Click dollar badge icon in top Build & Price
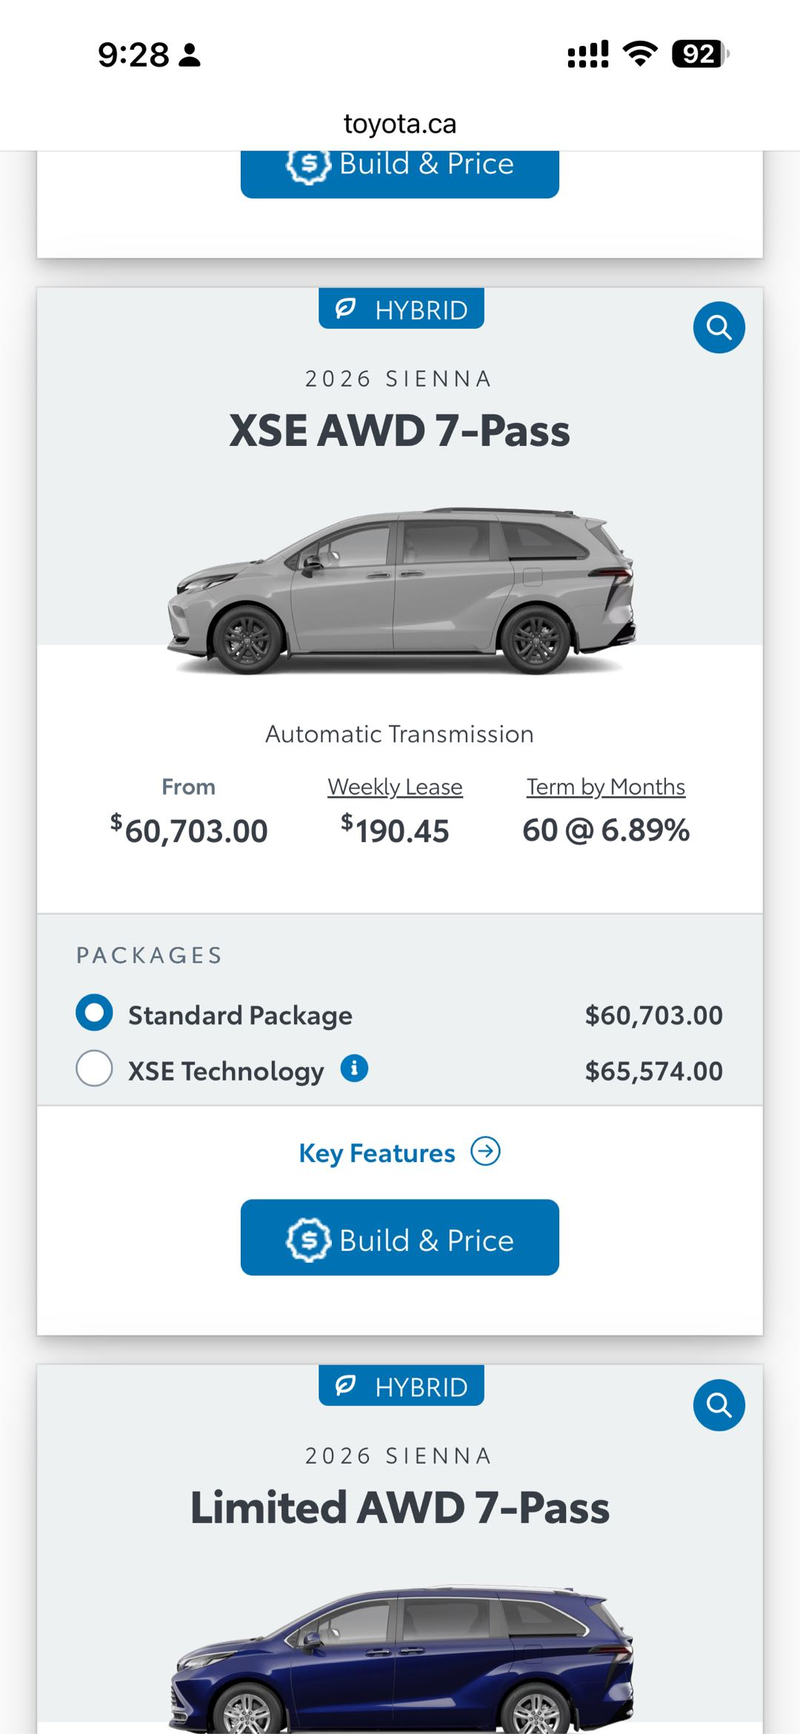 click(x=308, y=165)
